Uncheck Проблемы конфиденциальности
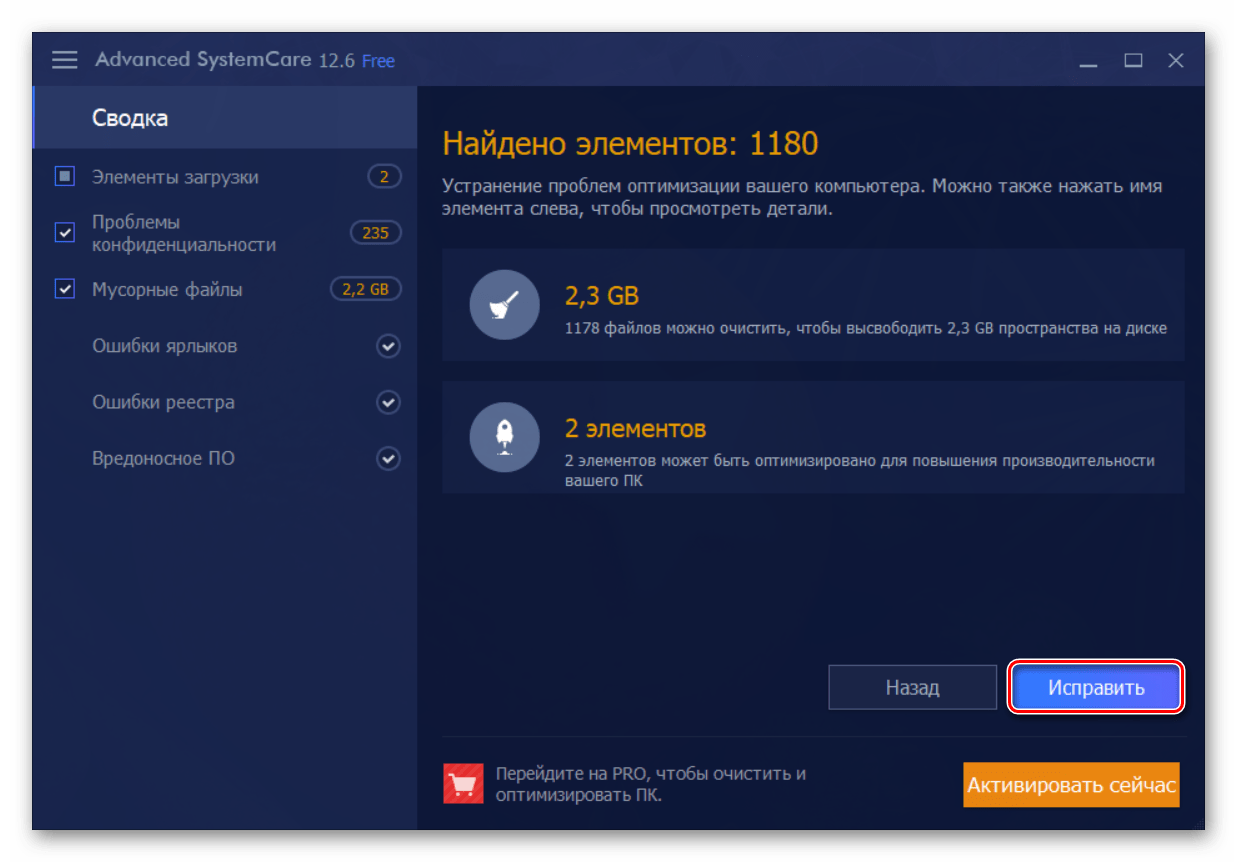 click(x=64, y=232)
